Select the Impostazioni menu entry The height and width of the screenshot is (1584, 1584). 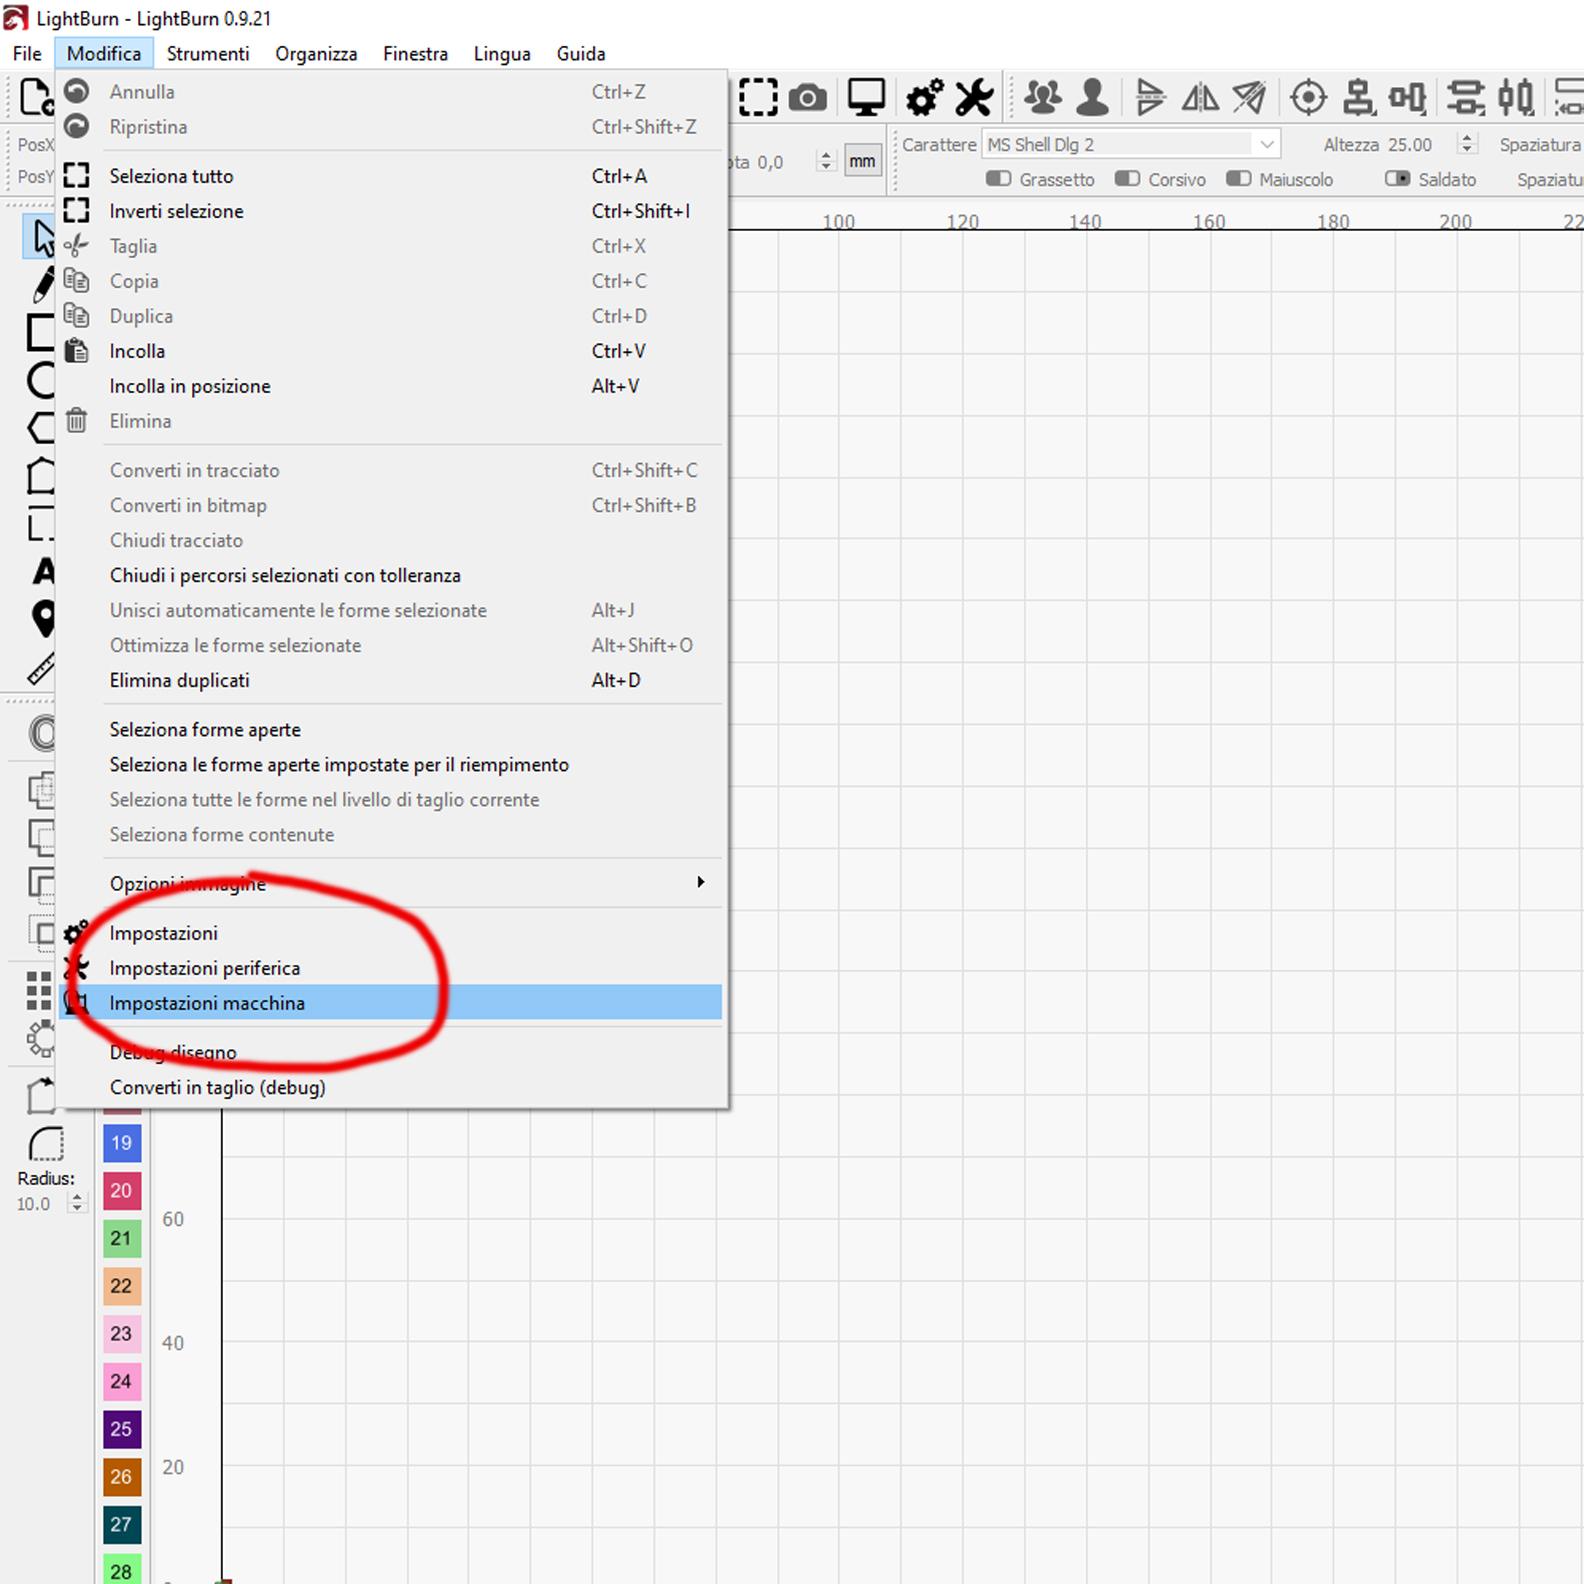click(391, 933)
